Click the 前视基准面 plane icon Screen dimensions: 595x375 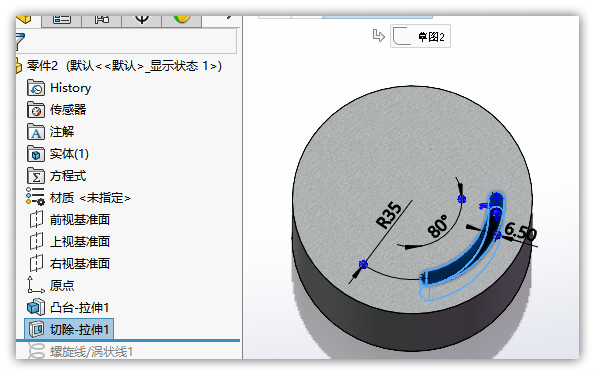click(x=36, y=219)
